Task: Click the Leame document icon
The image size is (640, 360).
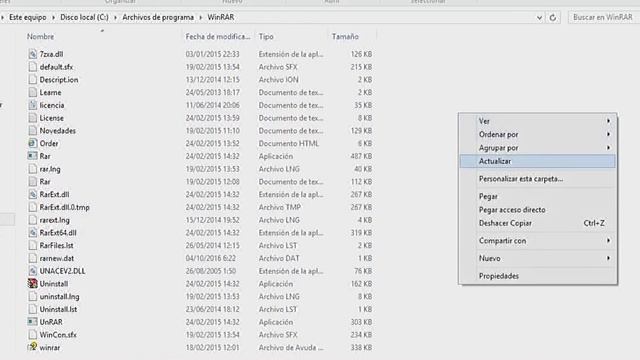Action: 33,92
